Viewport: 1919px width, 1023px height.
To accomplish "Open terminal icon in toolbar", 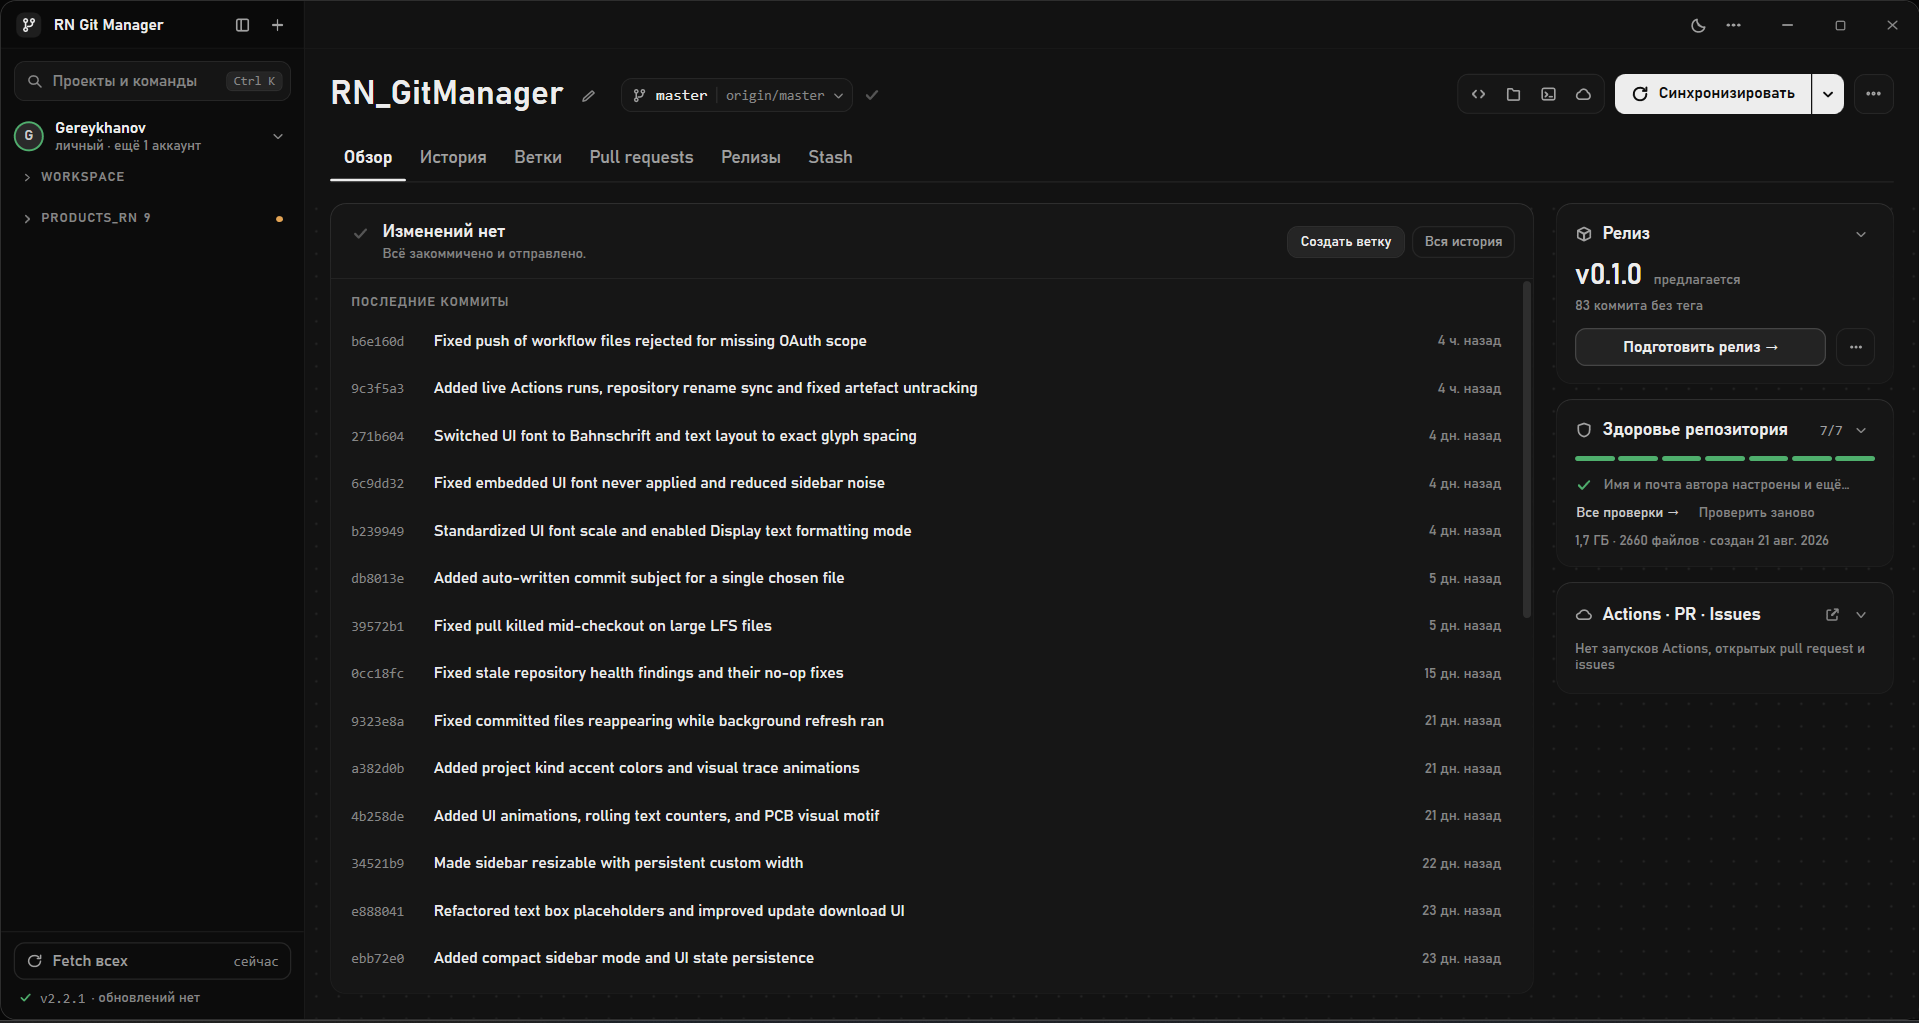I will pos(1549,94).
